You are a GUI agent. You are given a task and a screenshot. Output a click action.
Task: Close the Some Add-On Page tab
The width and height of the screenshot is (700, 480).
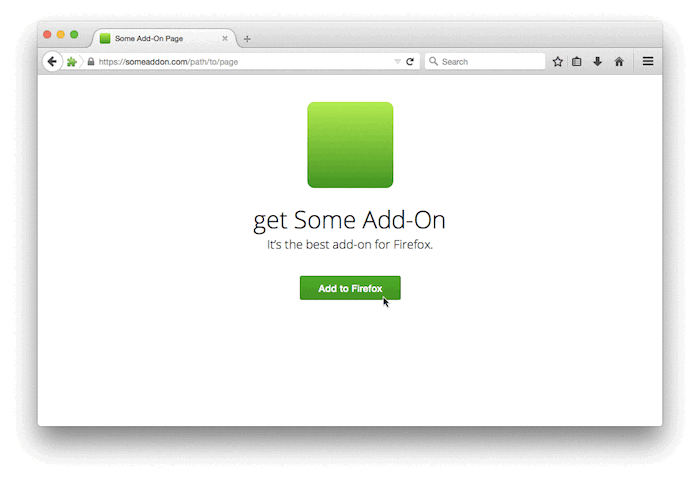coord(225,38)
